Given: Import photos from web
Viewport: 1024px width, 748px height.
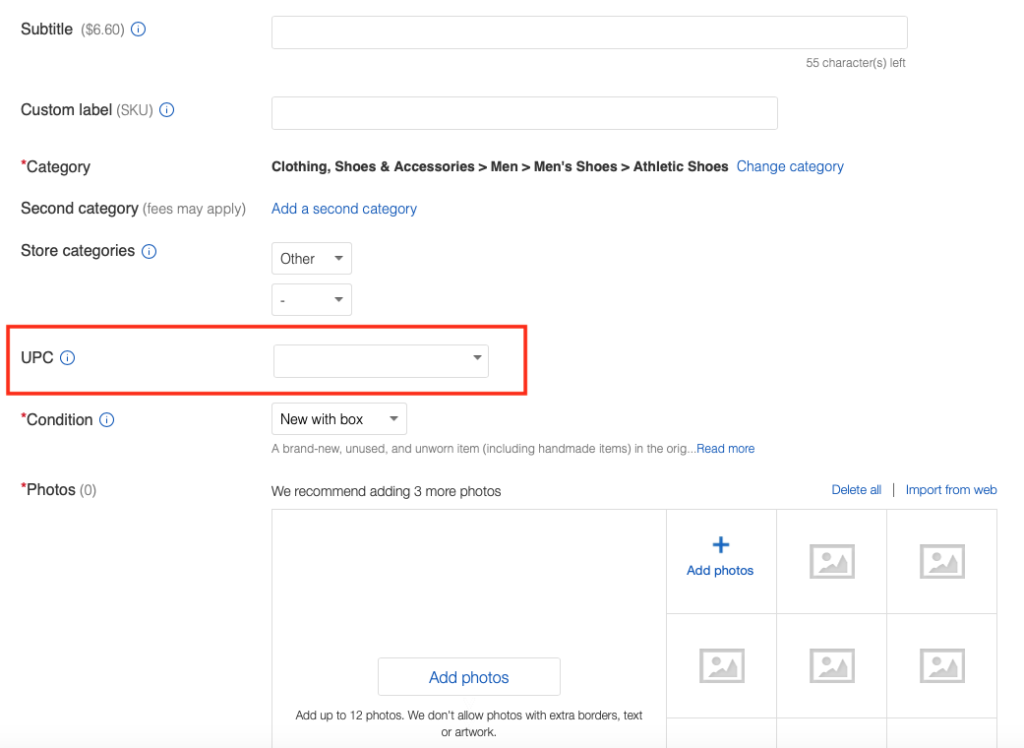Looking at the screenshot, I should pyautogui.click(x=951, y=489).
